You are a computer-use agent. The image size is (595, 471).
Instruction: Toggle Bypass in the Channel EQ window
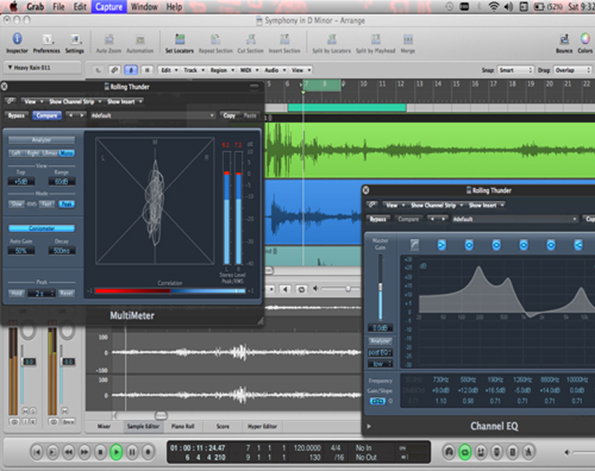pos(378,219)
